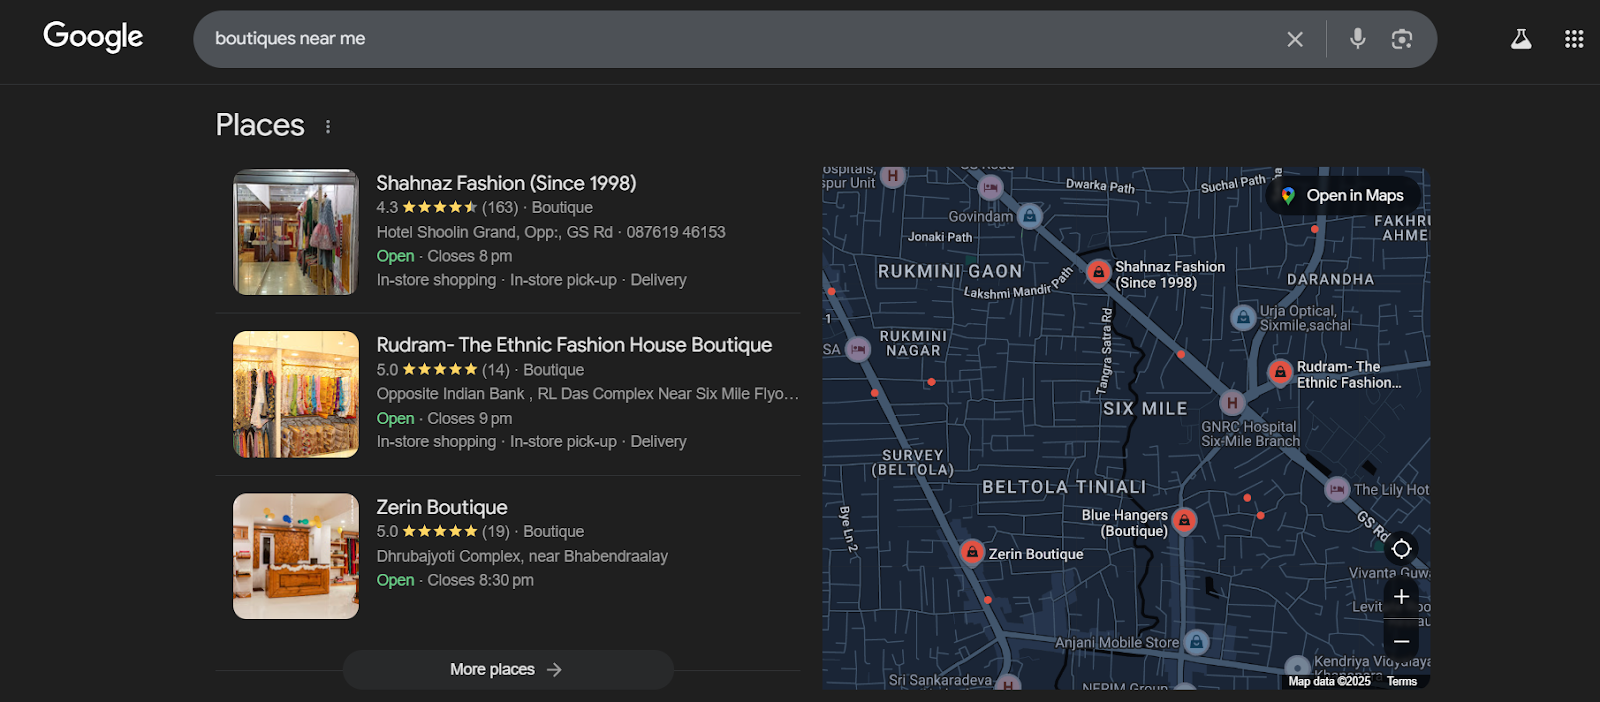
Task: Open Shahnaz Fashion (Since 1998) listing
Action: 506,183
